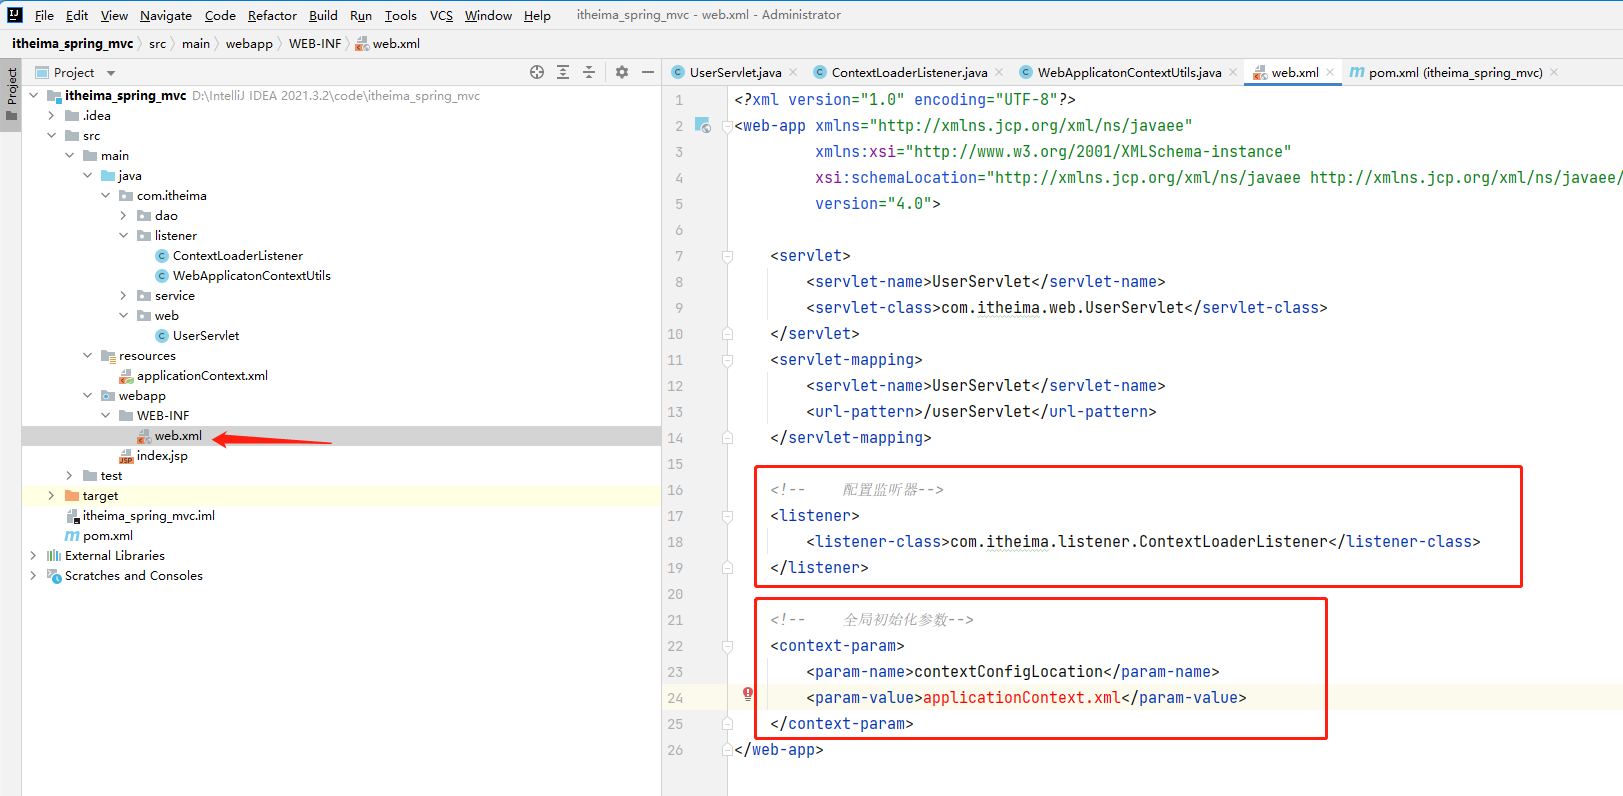Collapse the listener package

[x=124, y=236]
